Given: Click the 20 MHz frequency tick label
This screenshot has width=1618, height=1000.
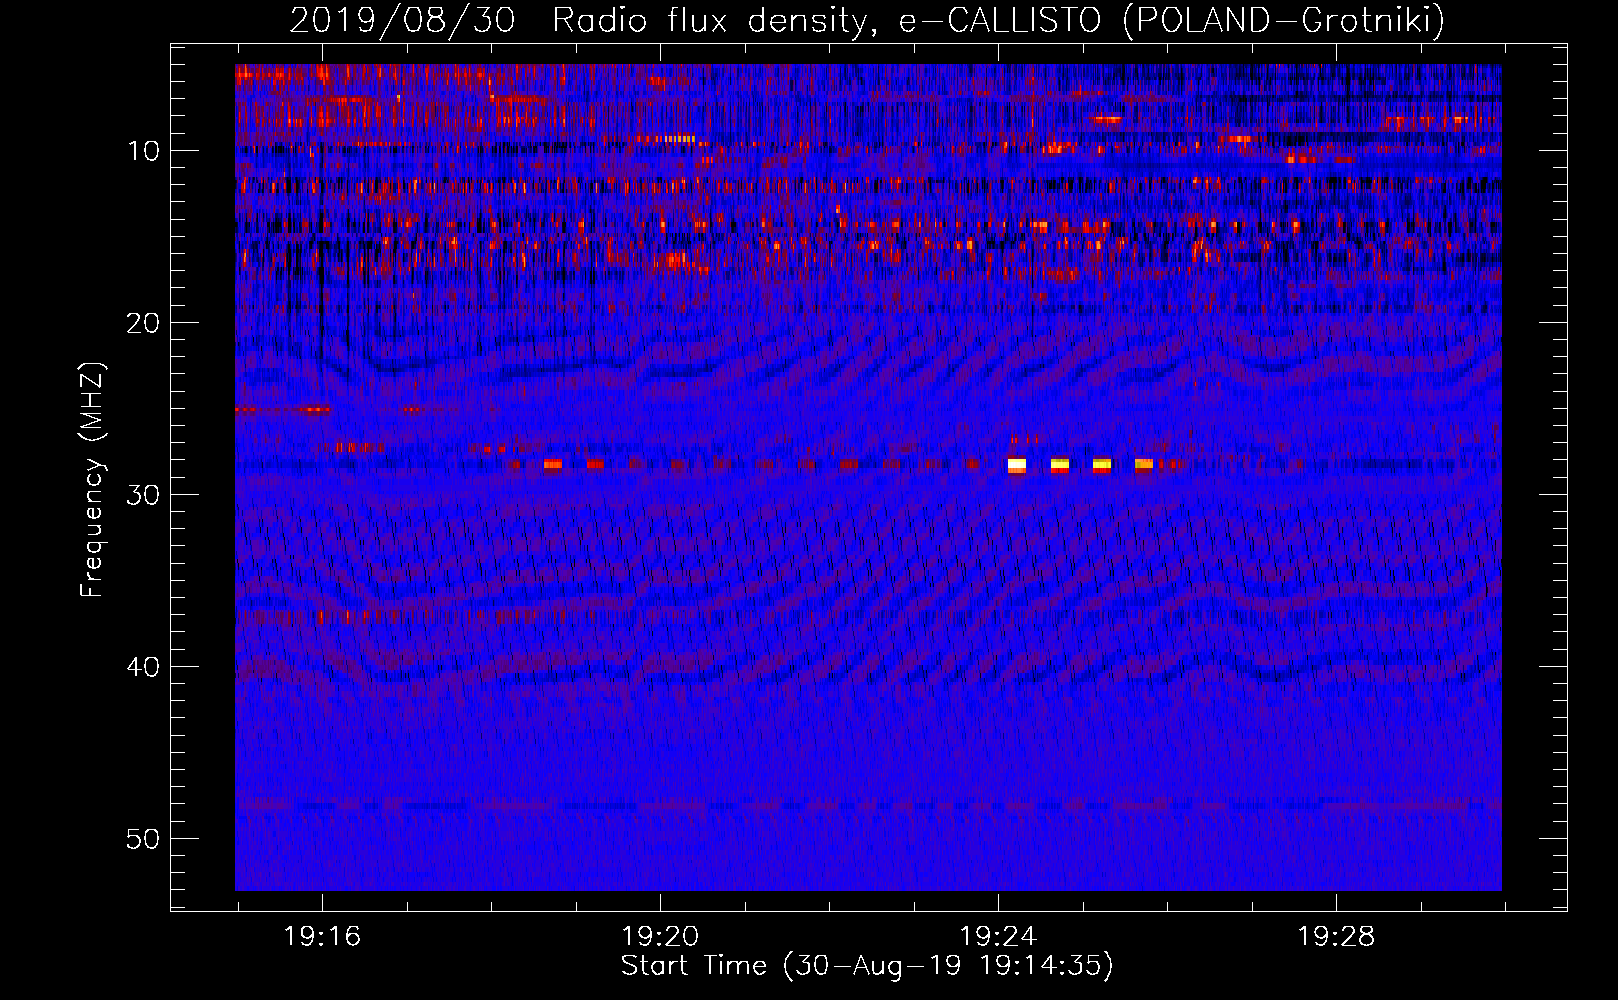Looking at the screenshot, I should 143,323.
